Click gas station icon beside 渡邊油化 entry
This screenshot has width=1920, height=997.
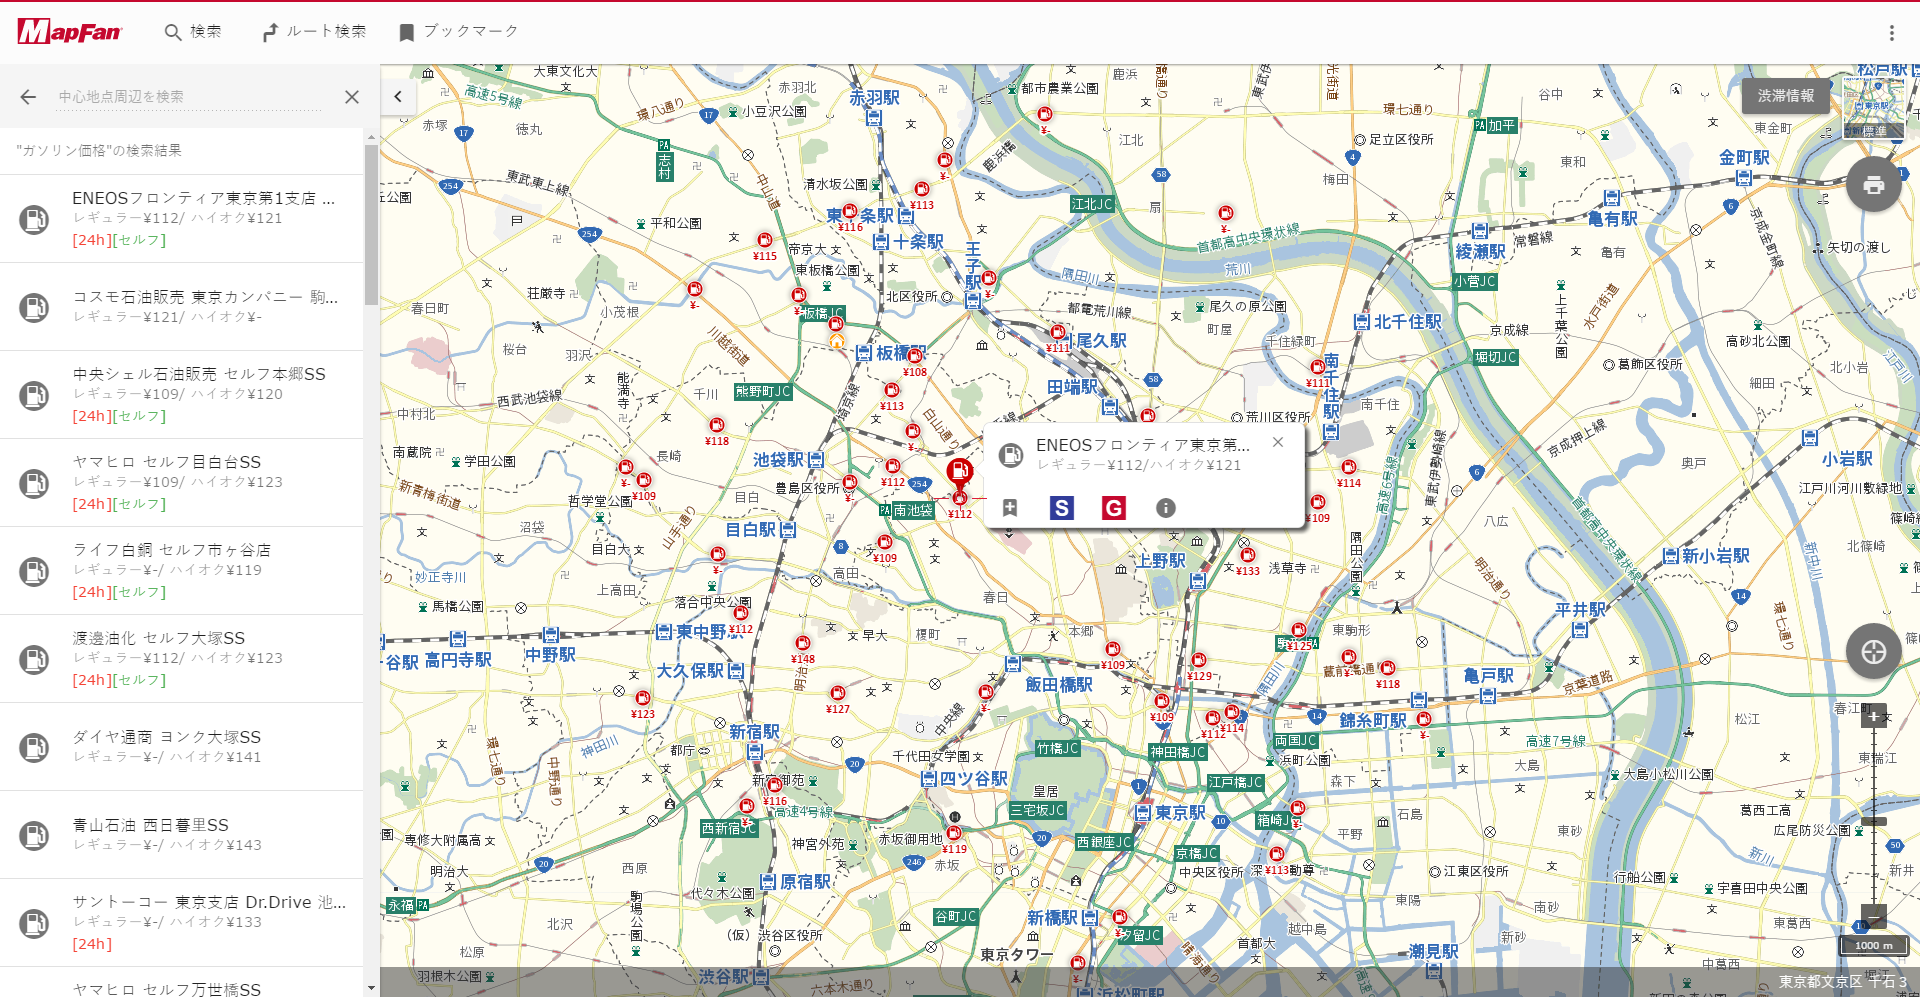[x=34, y=659]
